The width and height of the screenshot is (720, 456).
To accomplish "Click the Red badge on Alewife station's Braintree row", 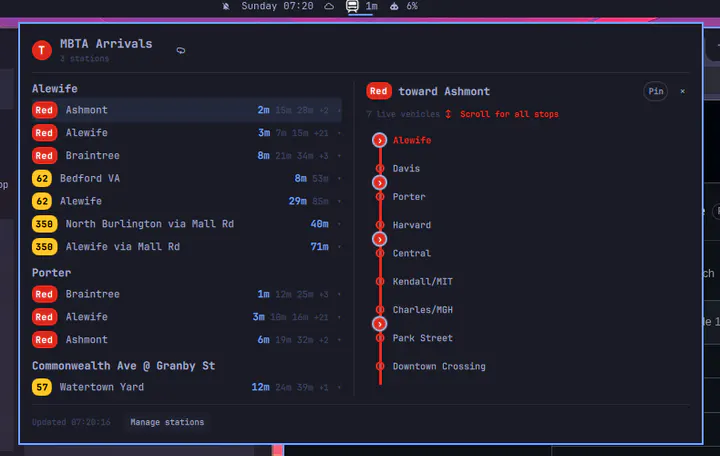I will point(45,156).
